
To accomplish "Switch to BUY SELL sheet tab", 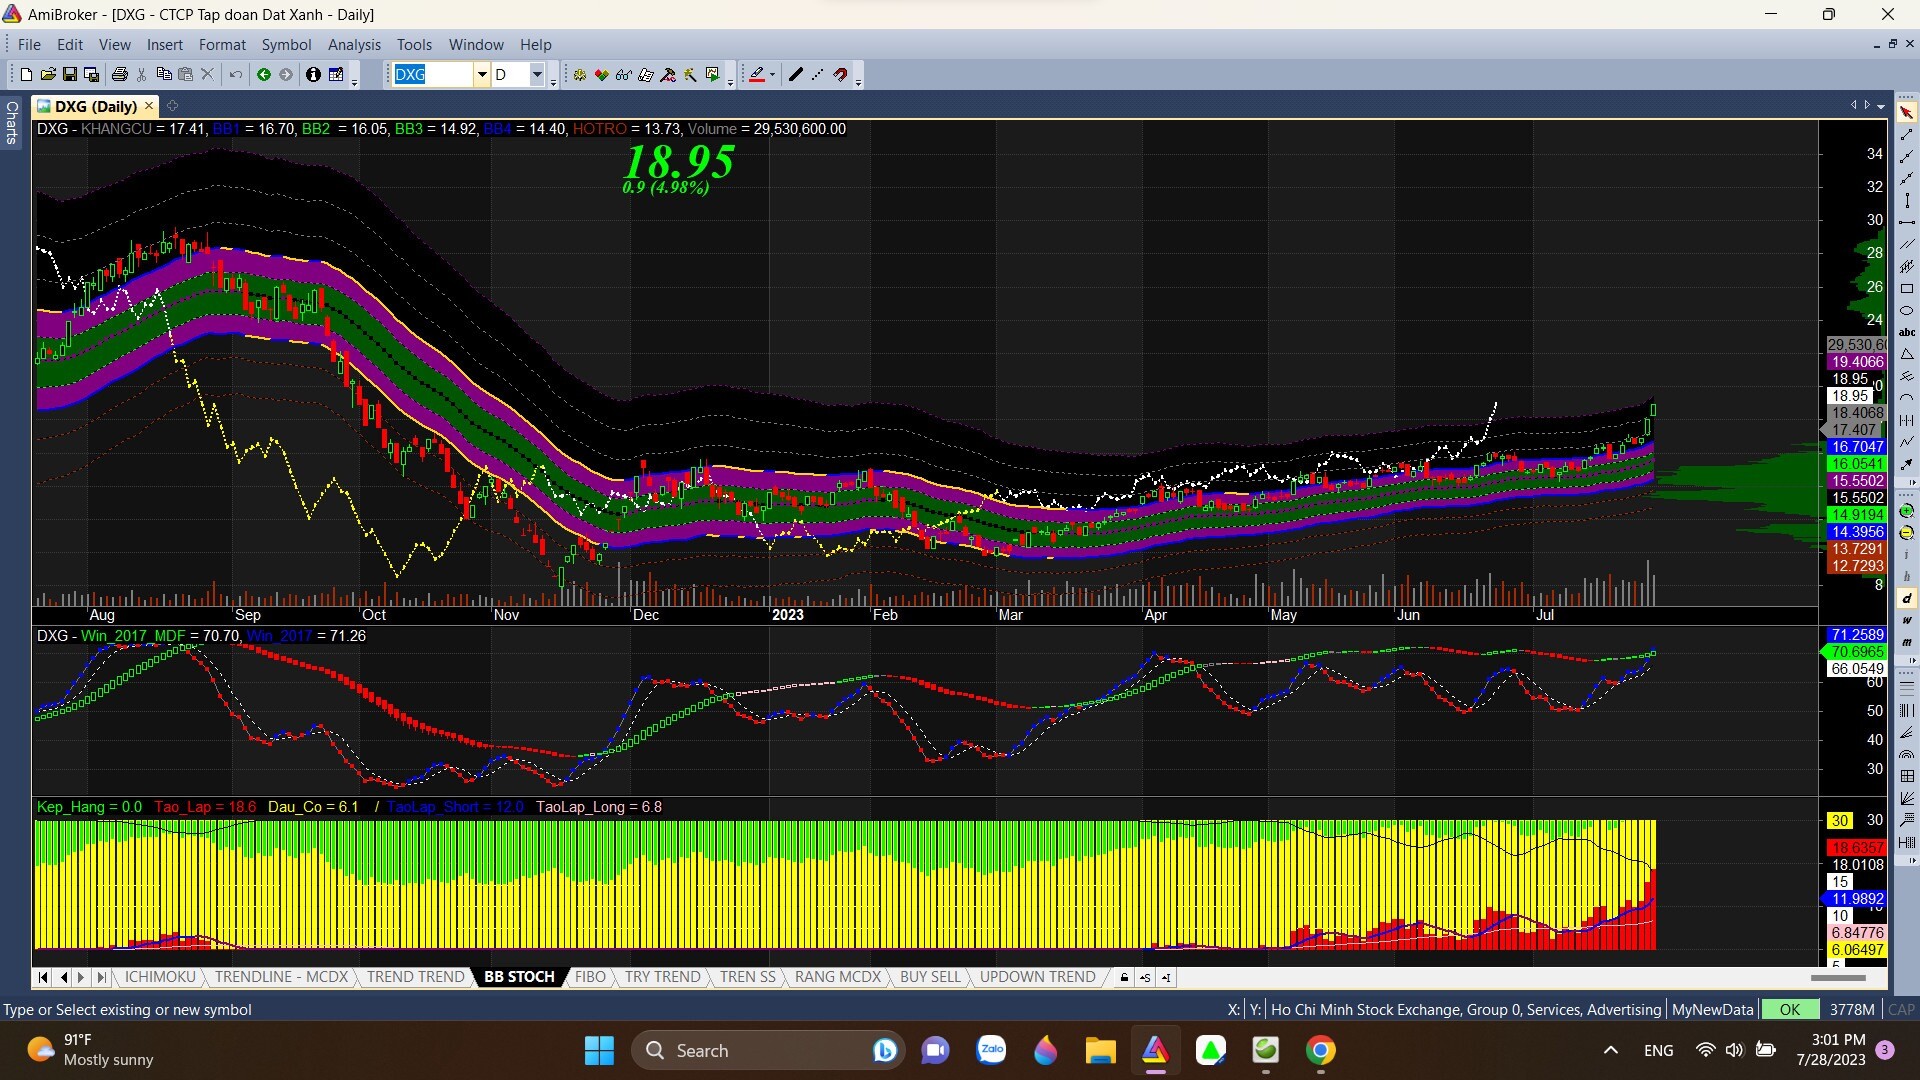I will 930,977.
